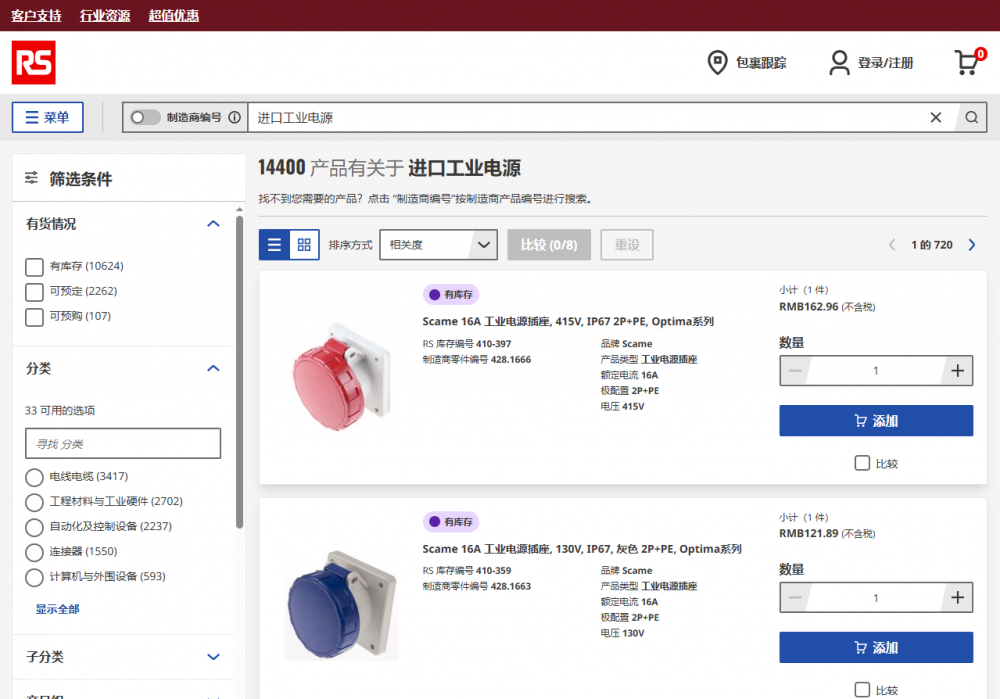Open the 相关度 sort dropdown
The image size is (1000, 699).
pyautogui.click(x=439, y=245)
